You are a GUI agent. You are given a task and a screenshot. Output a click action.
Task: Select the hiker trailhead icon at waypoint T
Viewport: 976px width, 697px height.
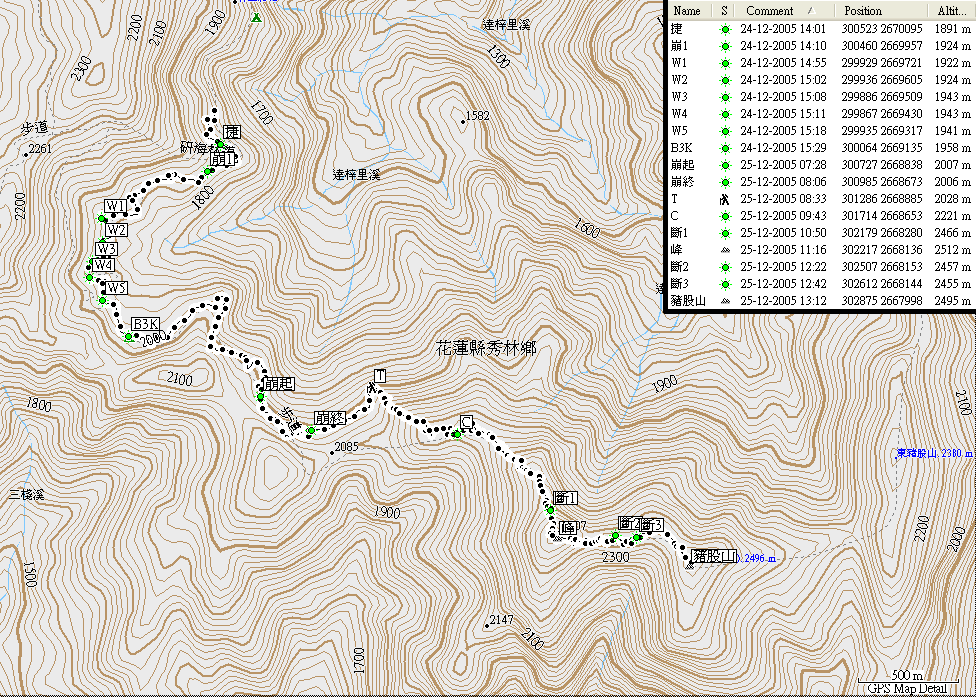[x=371, y=386]
